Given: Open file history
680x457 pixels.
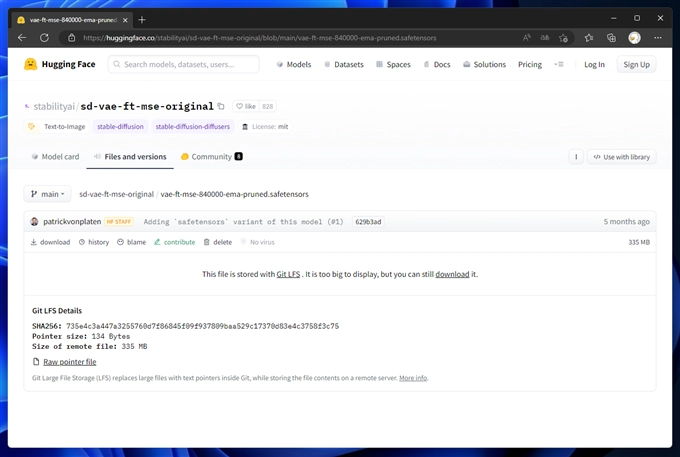Looking at the screenshot, I should (94, 242).
